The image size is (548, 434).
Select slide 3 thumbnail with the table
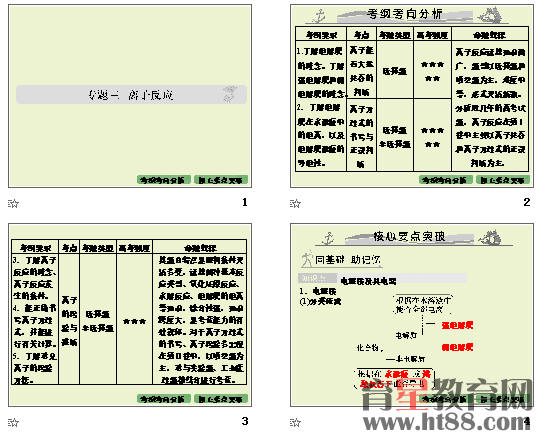[130, 315]
